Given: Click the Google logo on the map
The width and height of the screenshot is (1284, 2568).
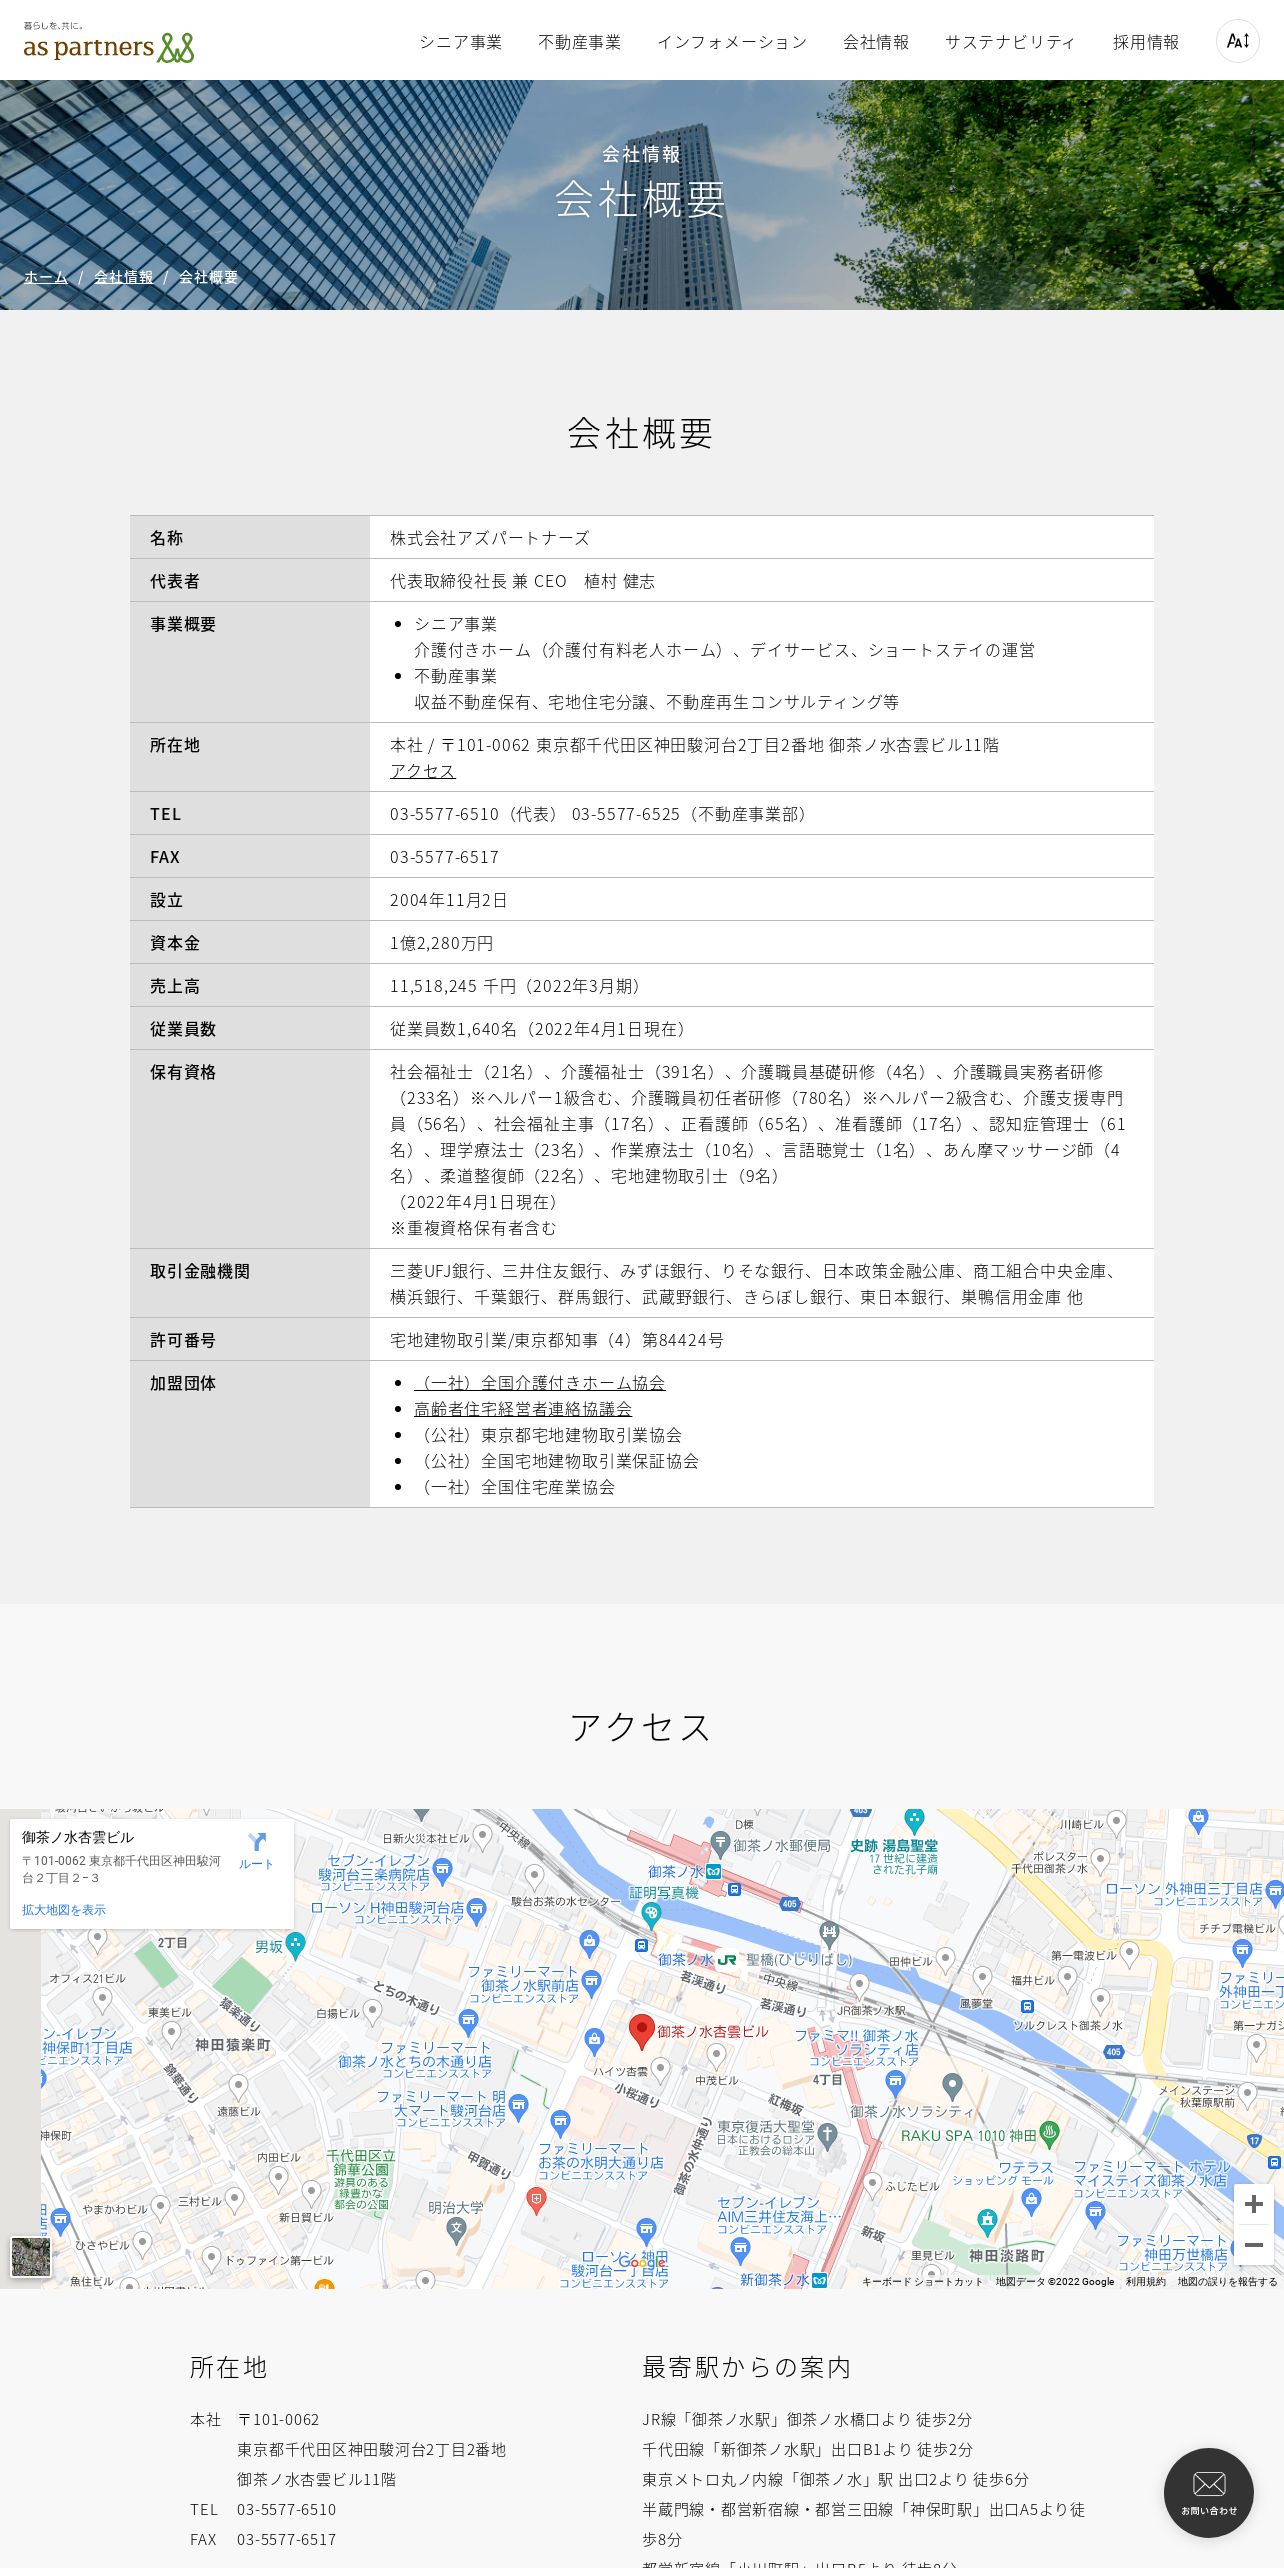Looking at the screenshot, I should 642,2262.
